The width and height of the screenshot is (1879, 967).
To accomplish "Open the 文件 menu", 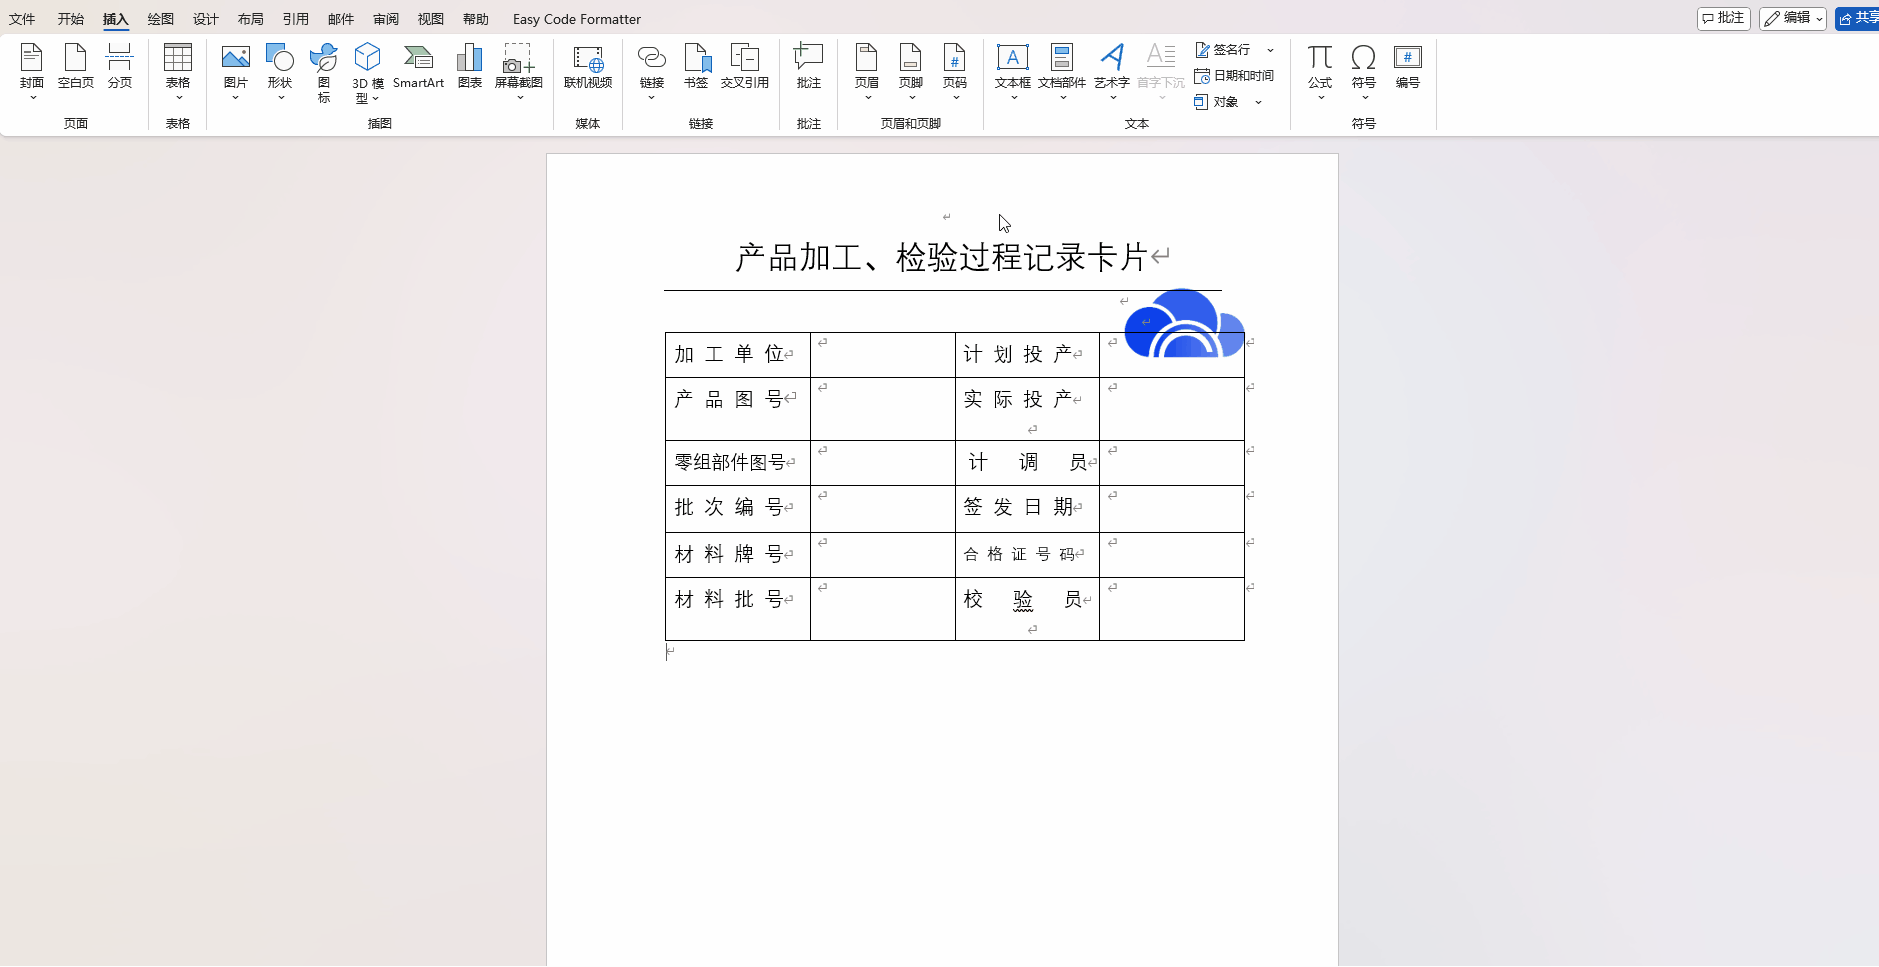I will 22,19.
